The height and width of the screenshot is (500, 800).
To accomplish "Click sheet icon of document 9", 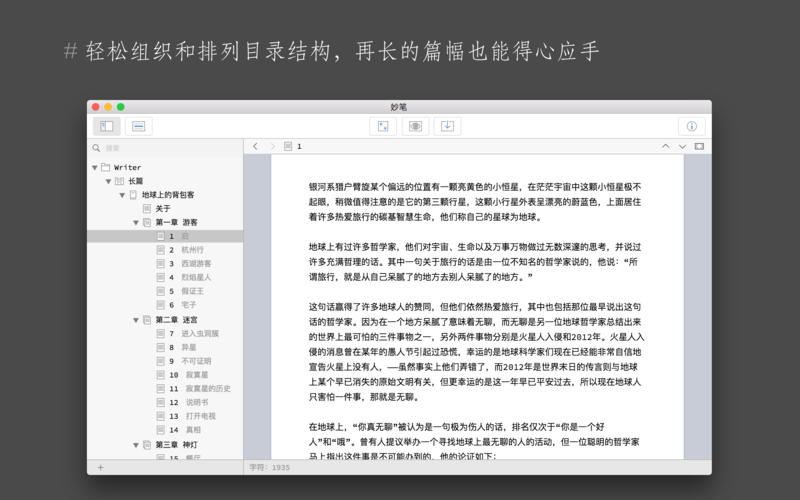I will point(160,361).
